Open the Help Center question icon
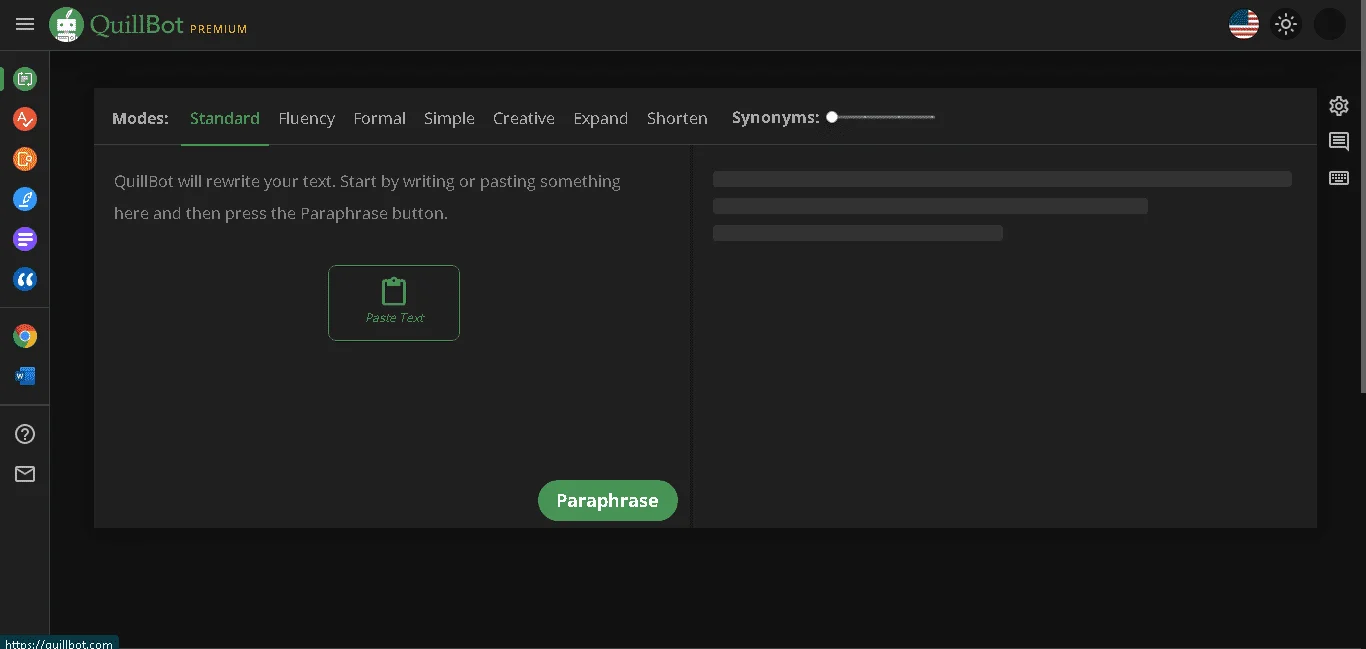The image size is (1366, 649). [x=25, y=434]
